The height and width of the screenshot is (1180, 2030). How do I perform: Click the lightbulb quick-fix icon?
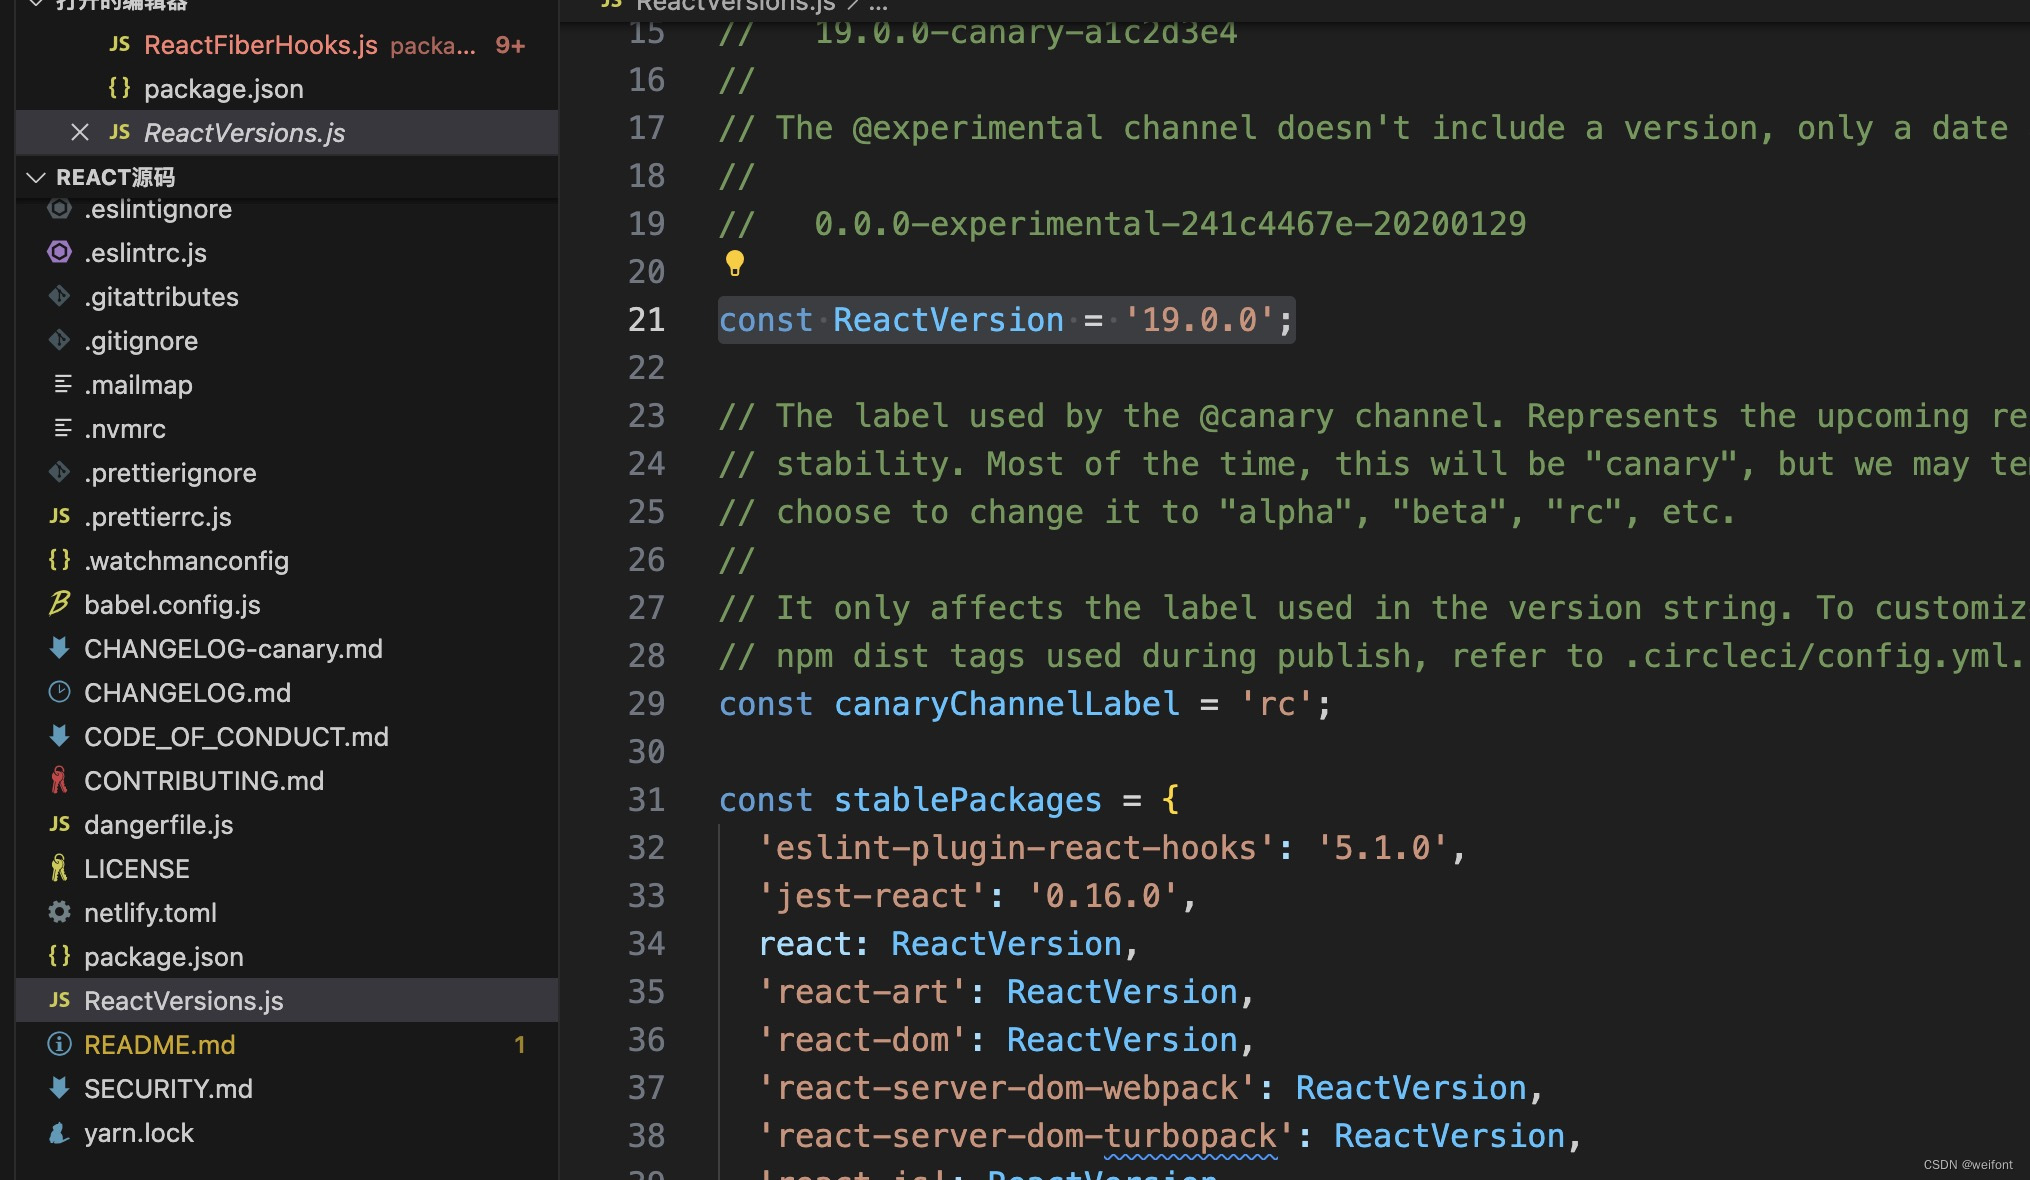735,263
